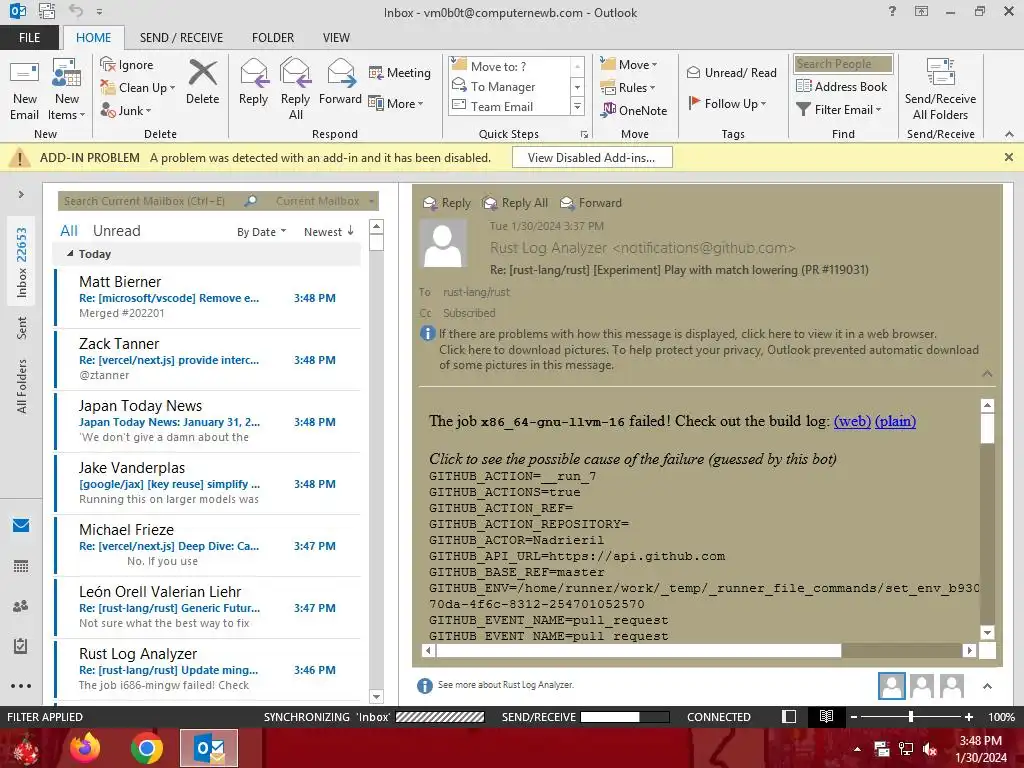This screenshot has height=768, width=1024.
Task: Open Jake Vanderplas's email
Action: [208, 483]
